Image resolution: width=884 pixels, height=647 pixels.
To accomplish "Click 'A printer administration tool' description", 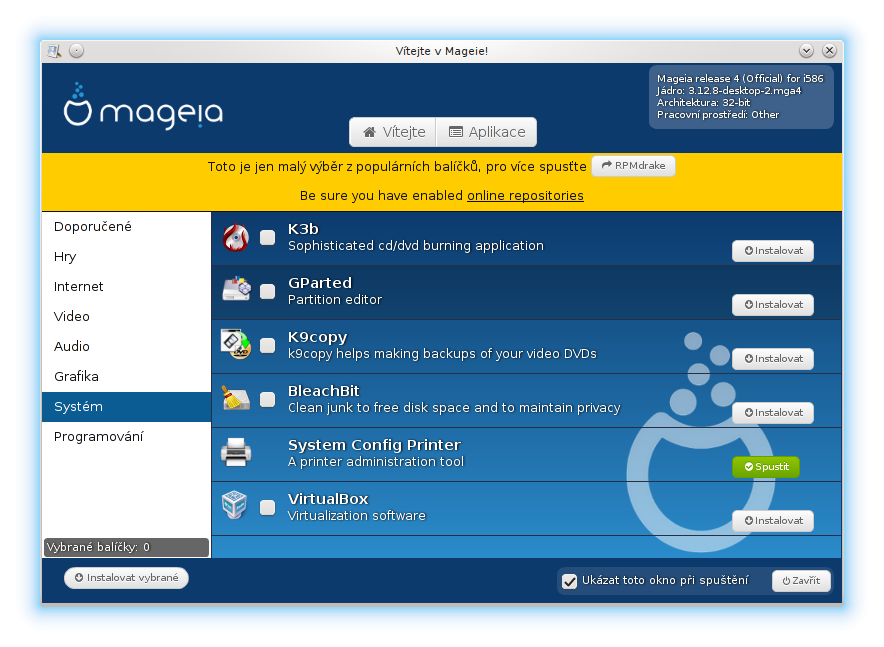I will 376,462.
